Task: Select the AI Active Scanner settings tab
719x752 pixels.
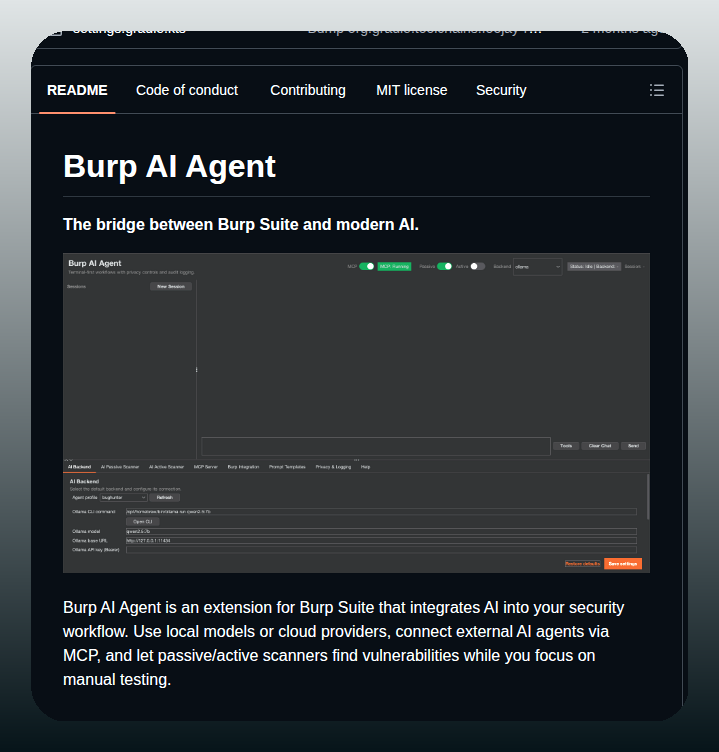Action: tap(166, 467)
